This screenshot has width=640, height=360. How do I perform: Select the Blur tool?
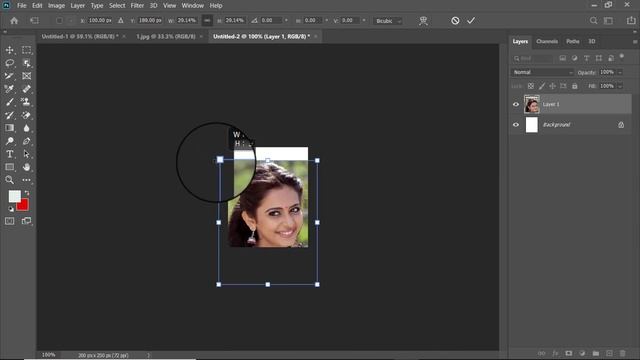[x=27, y=128]
